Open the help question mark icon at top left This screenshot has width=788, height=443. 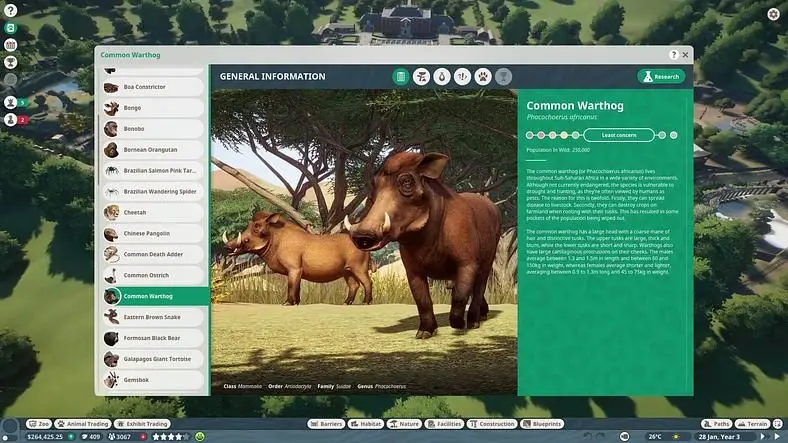pos(11,10)
